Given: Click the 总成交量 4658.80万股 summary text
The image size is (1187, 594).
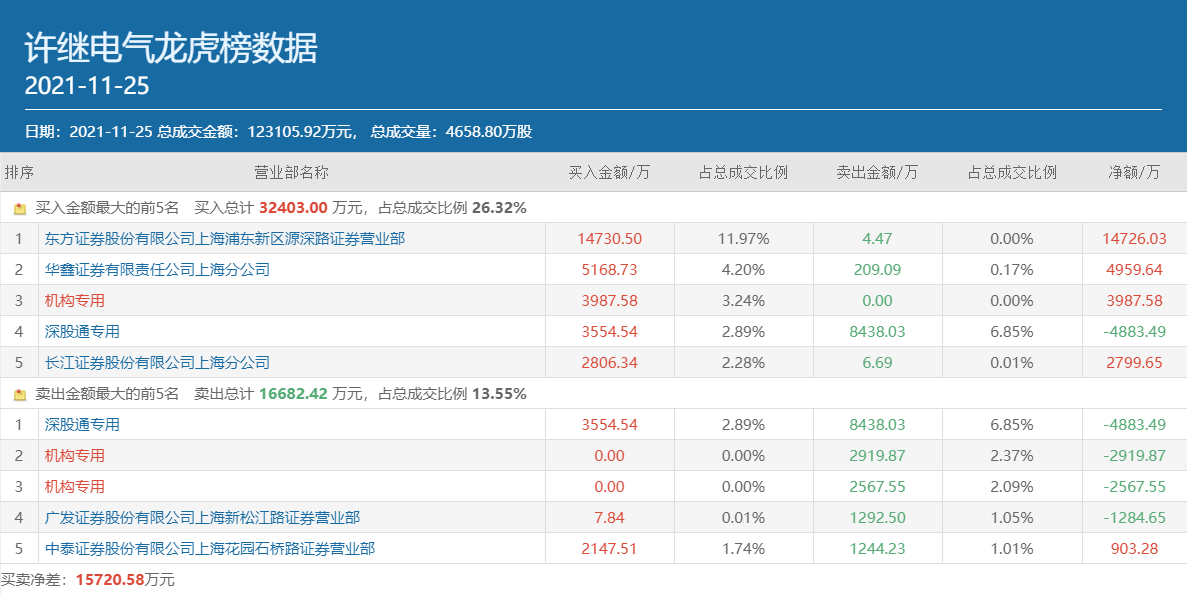Looking at the screenshot, I should click(x=451, y=132).
